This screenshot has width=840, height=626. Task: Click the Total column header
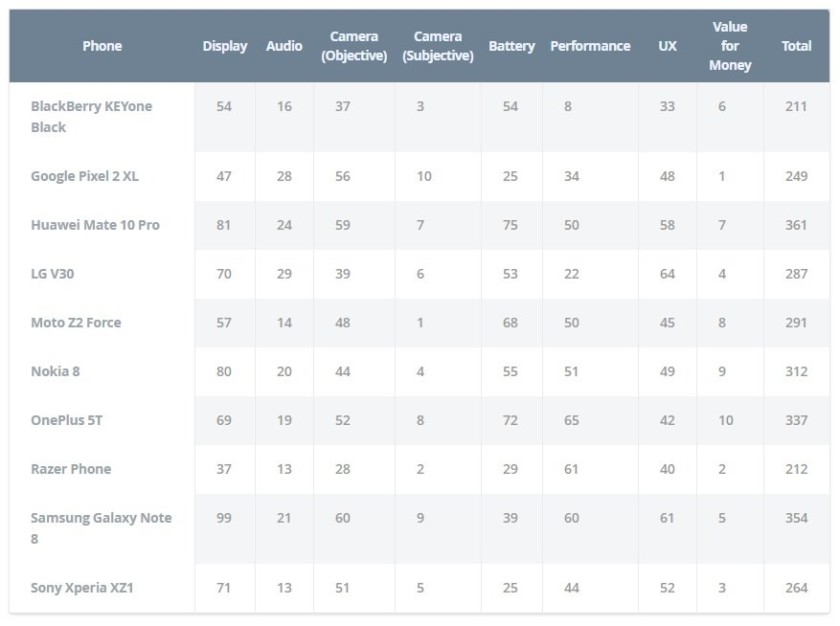[796, 46]
